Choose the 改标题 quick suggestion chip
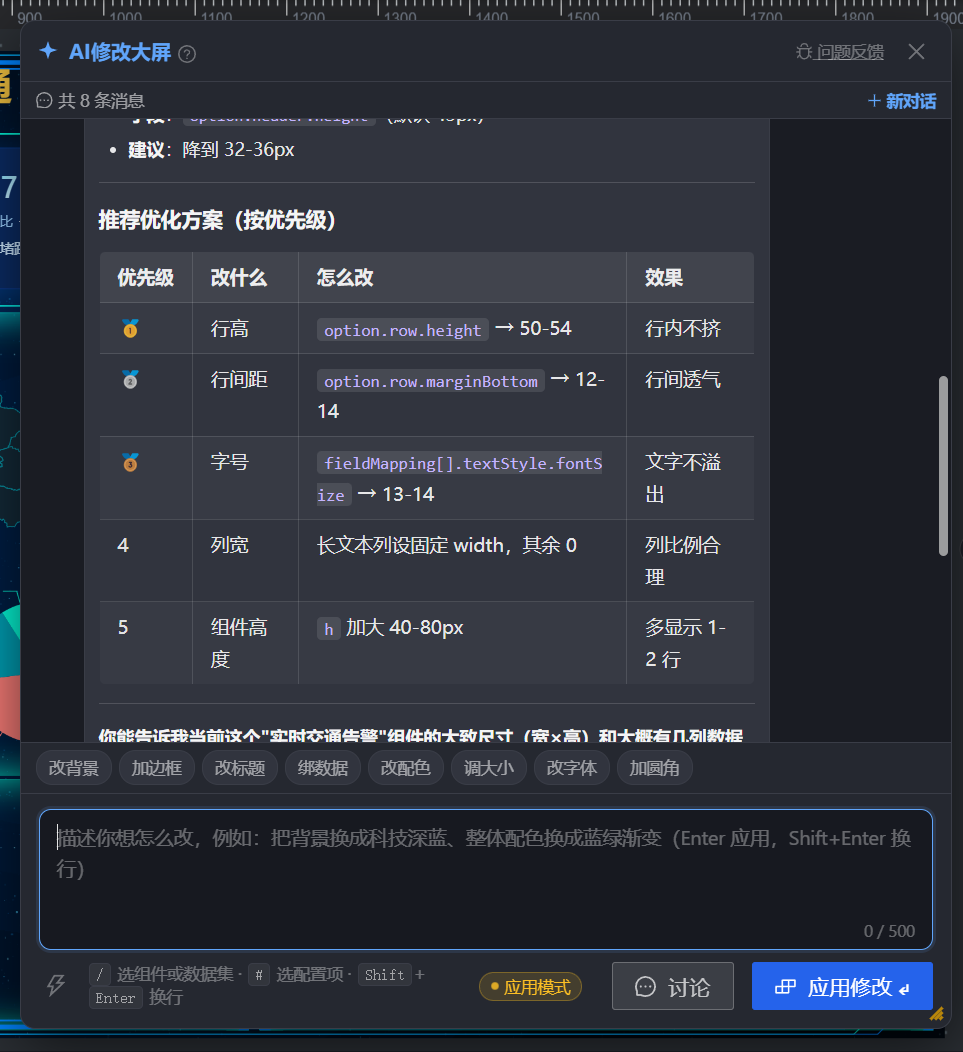 tap(240, 768)
